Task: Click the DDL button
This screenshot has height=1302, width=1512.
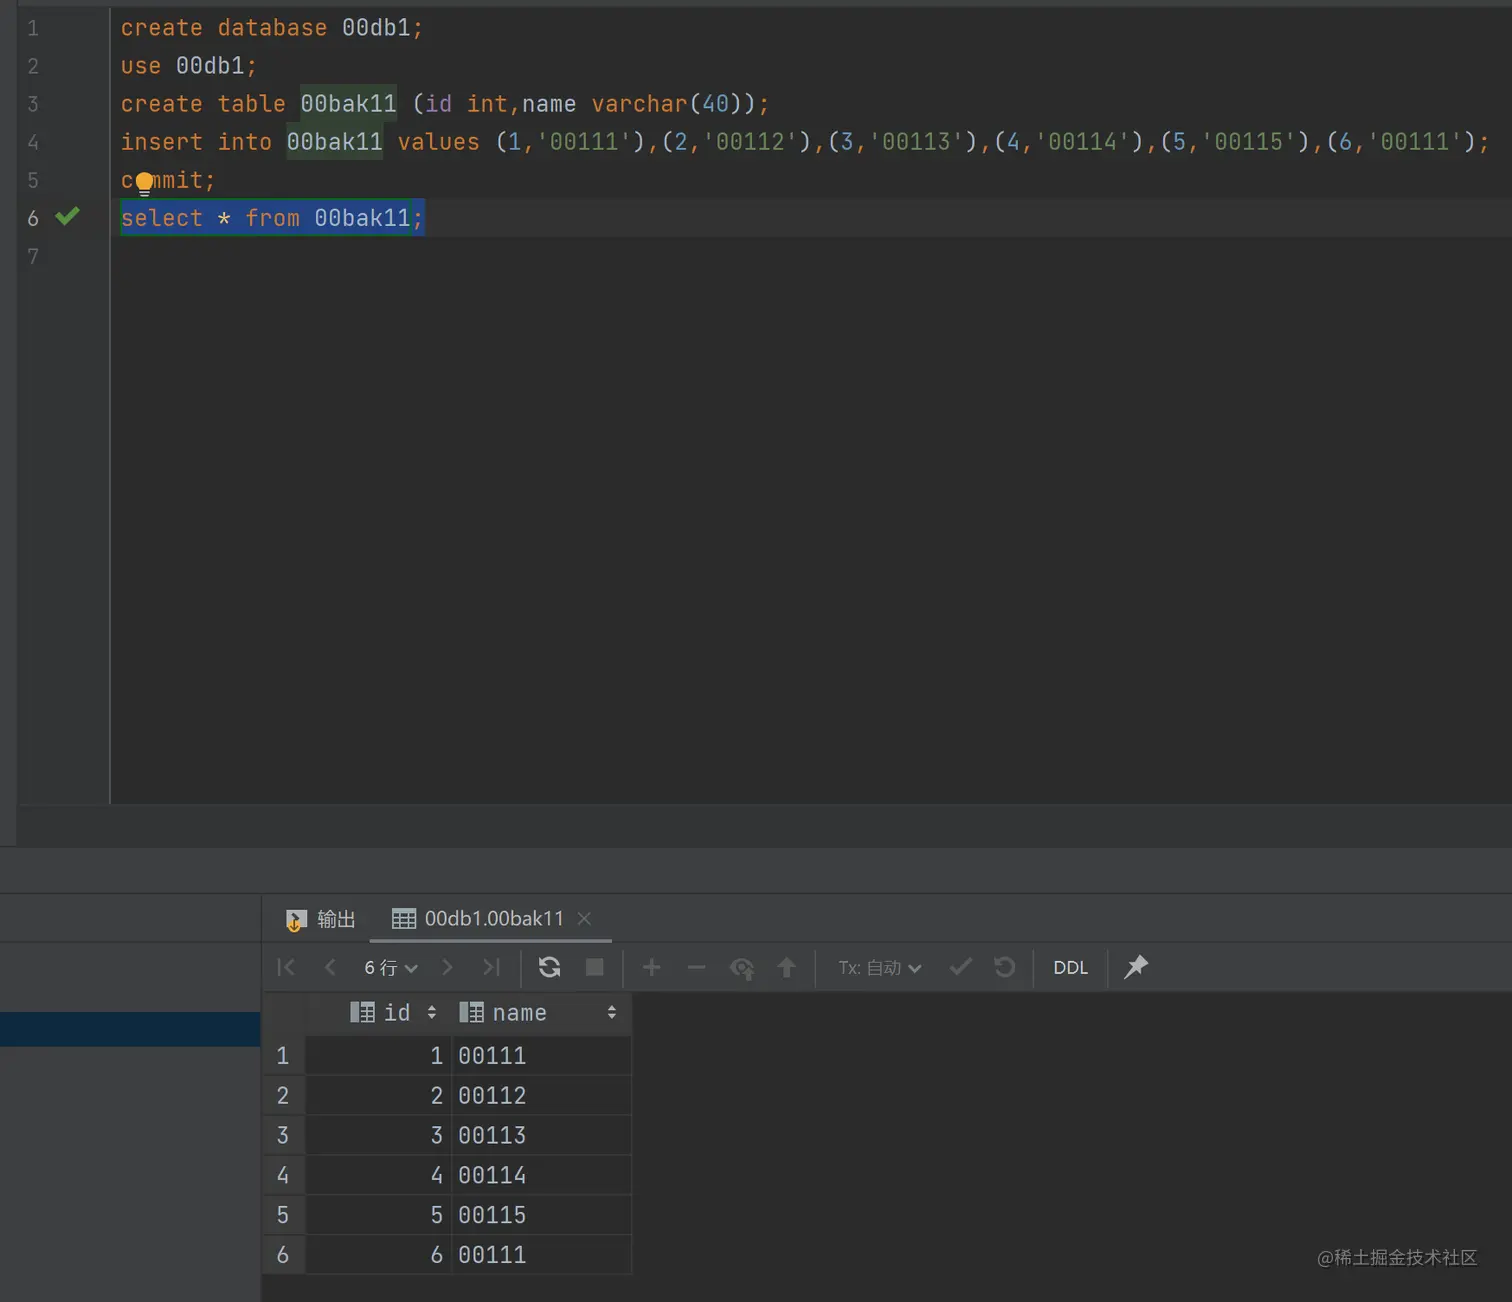Action: (1070, 968)
